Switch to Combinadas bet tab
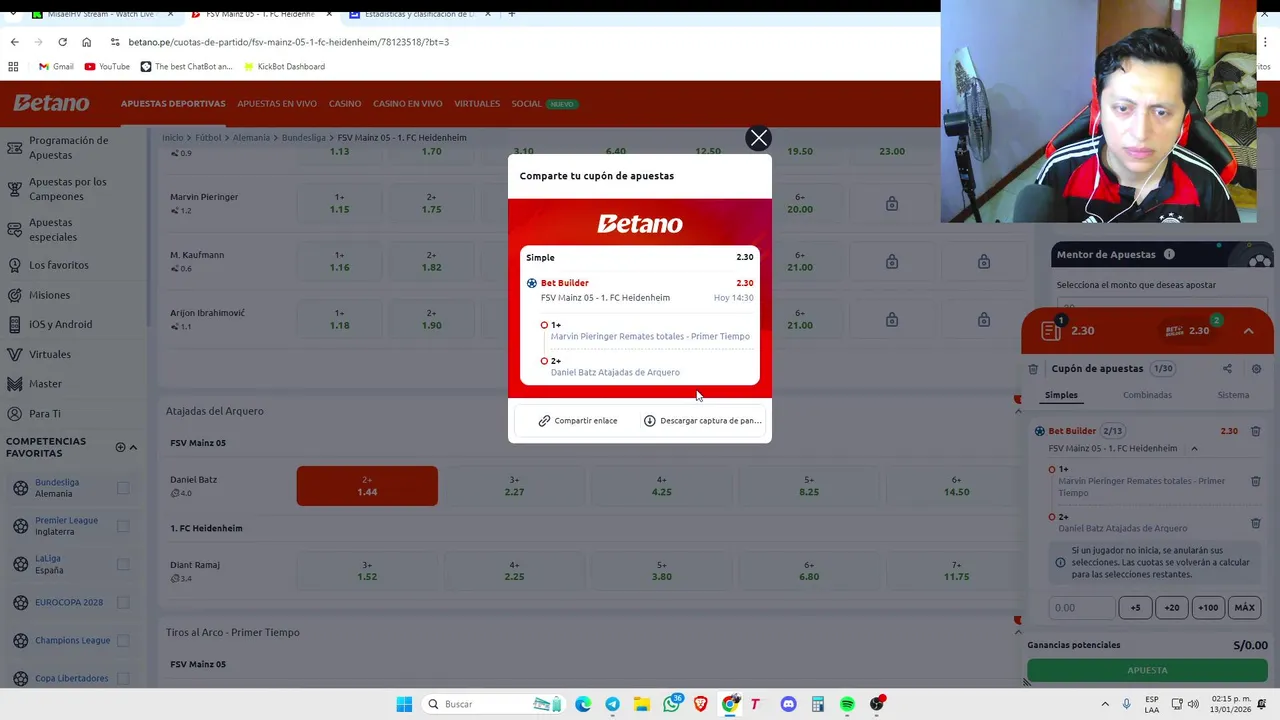This screenshot has height=720, width=1280. [x=1147, y=395]
